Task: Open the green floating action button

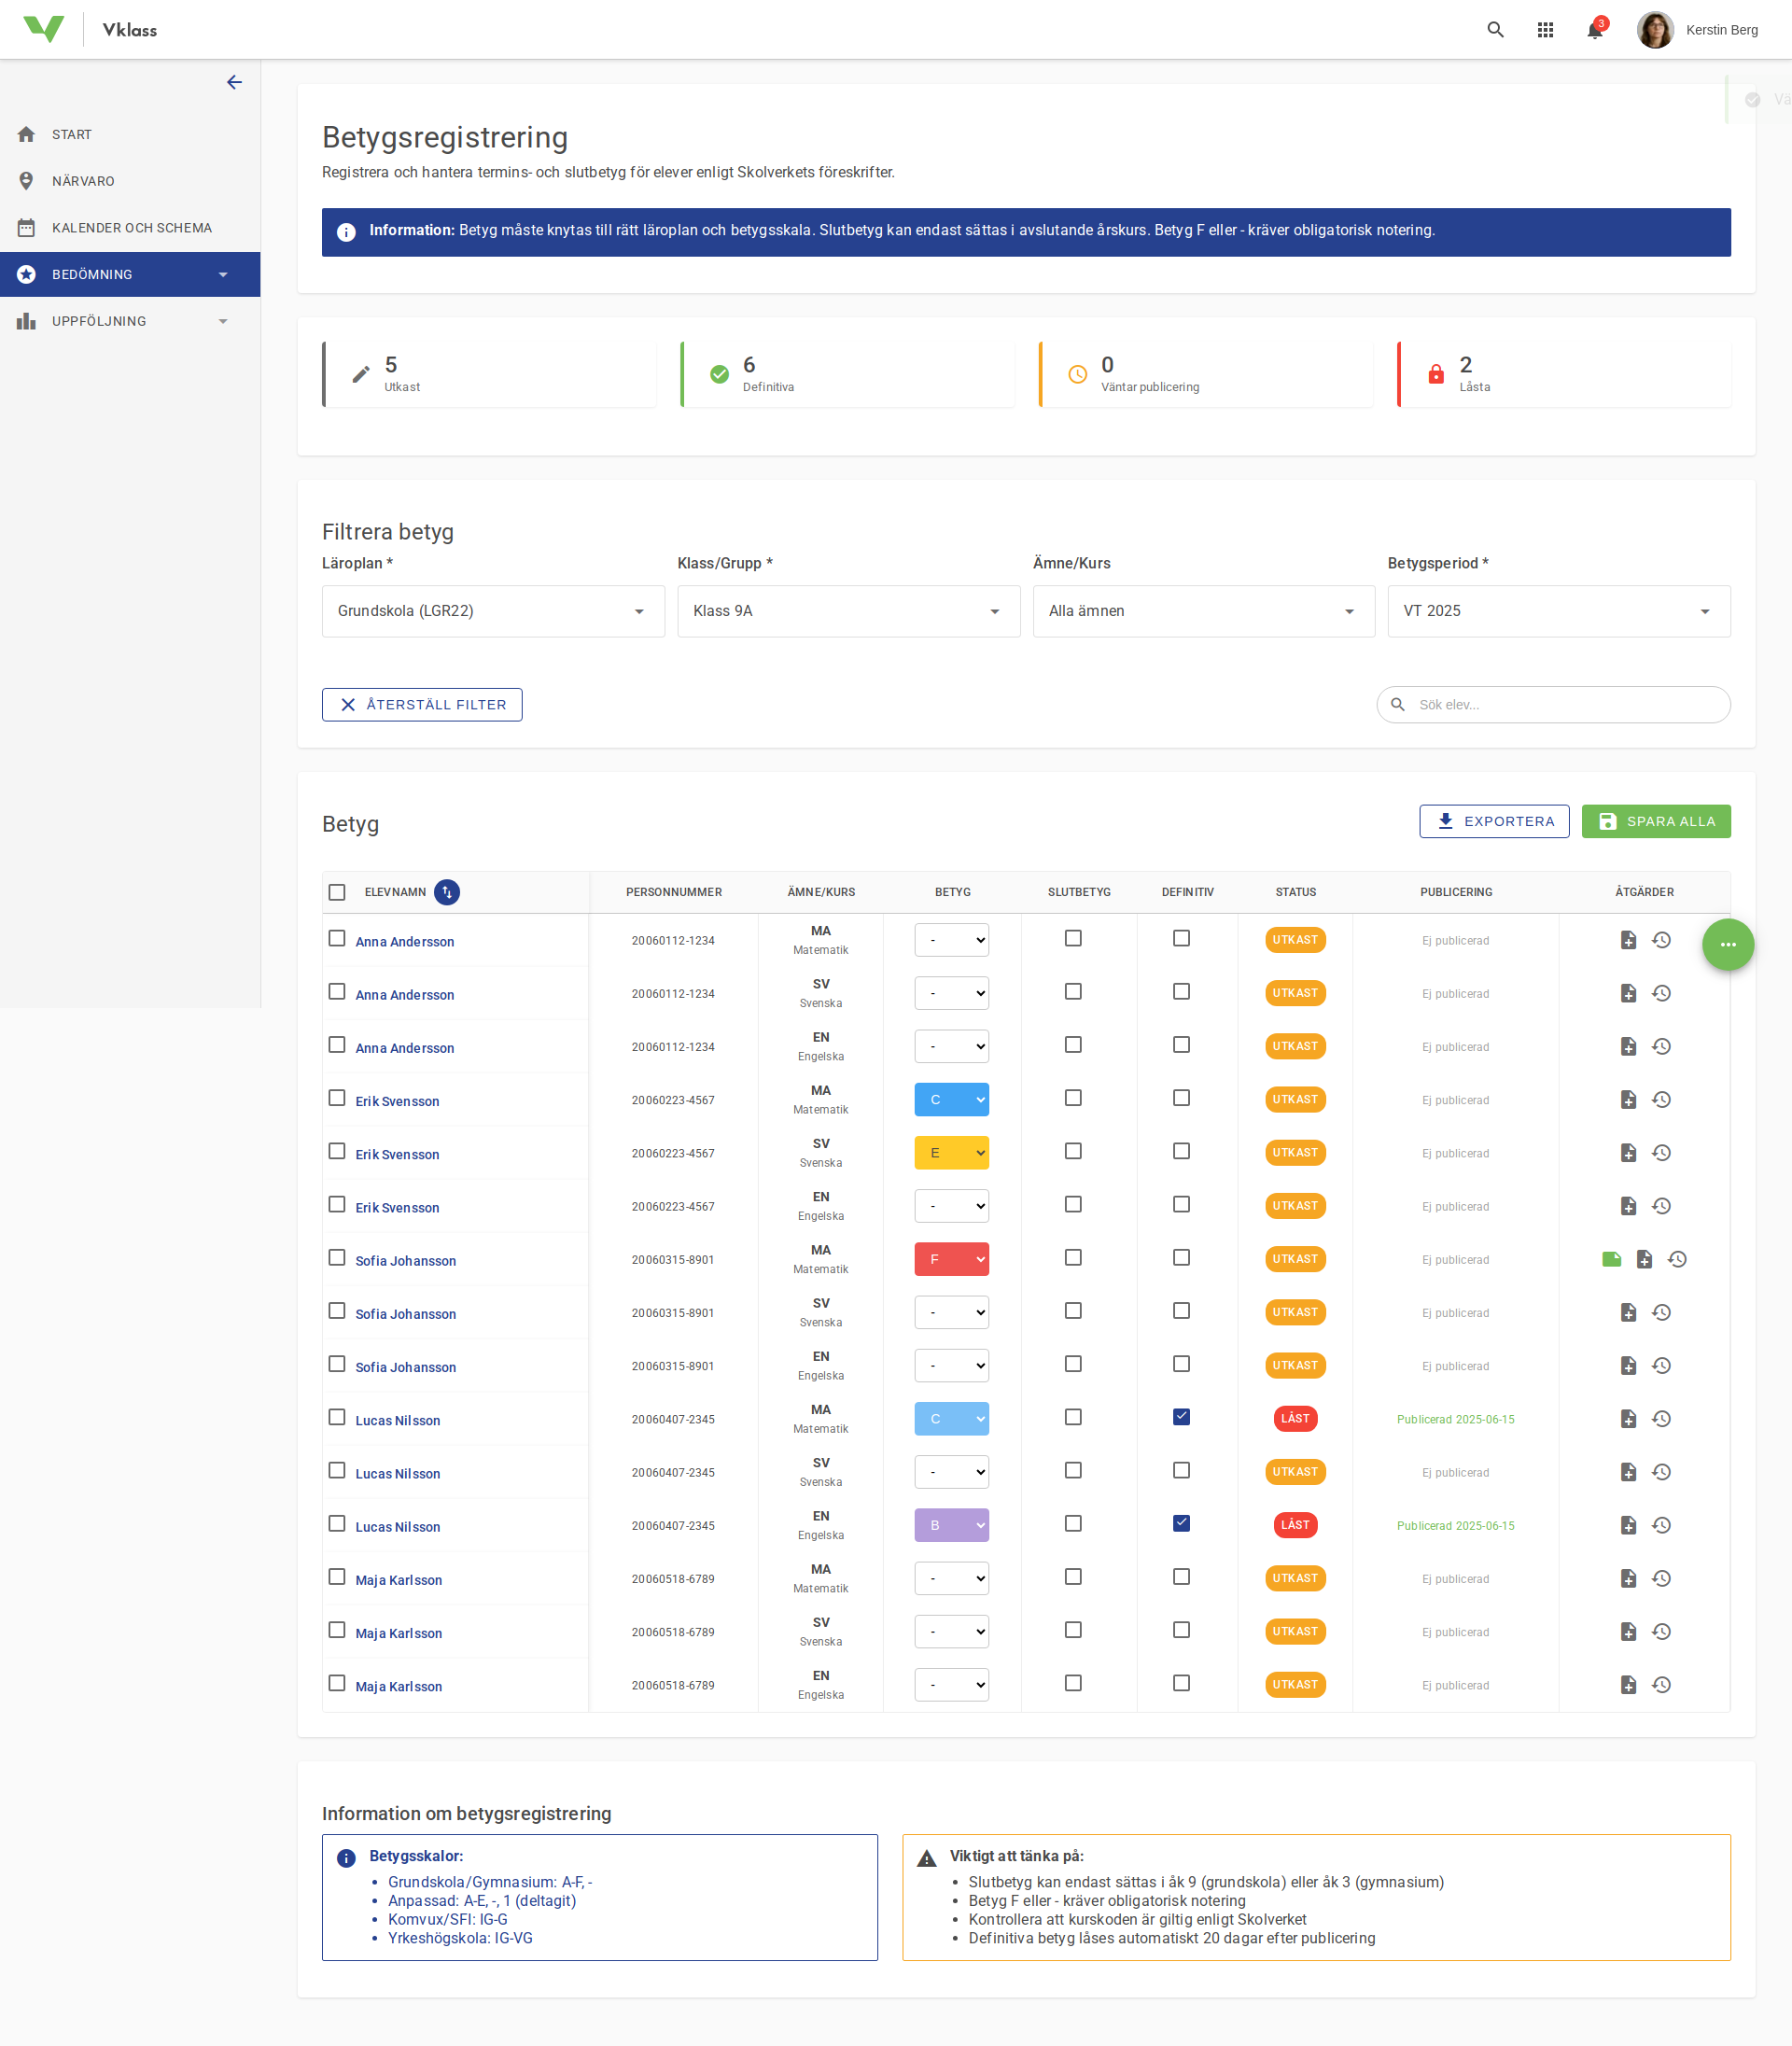Action: coord(1728,944)
